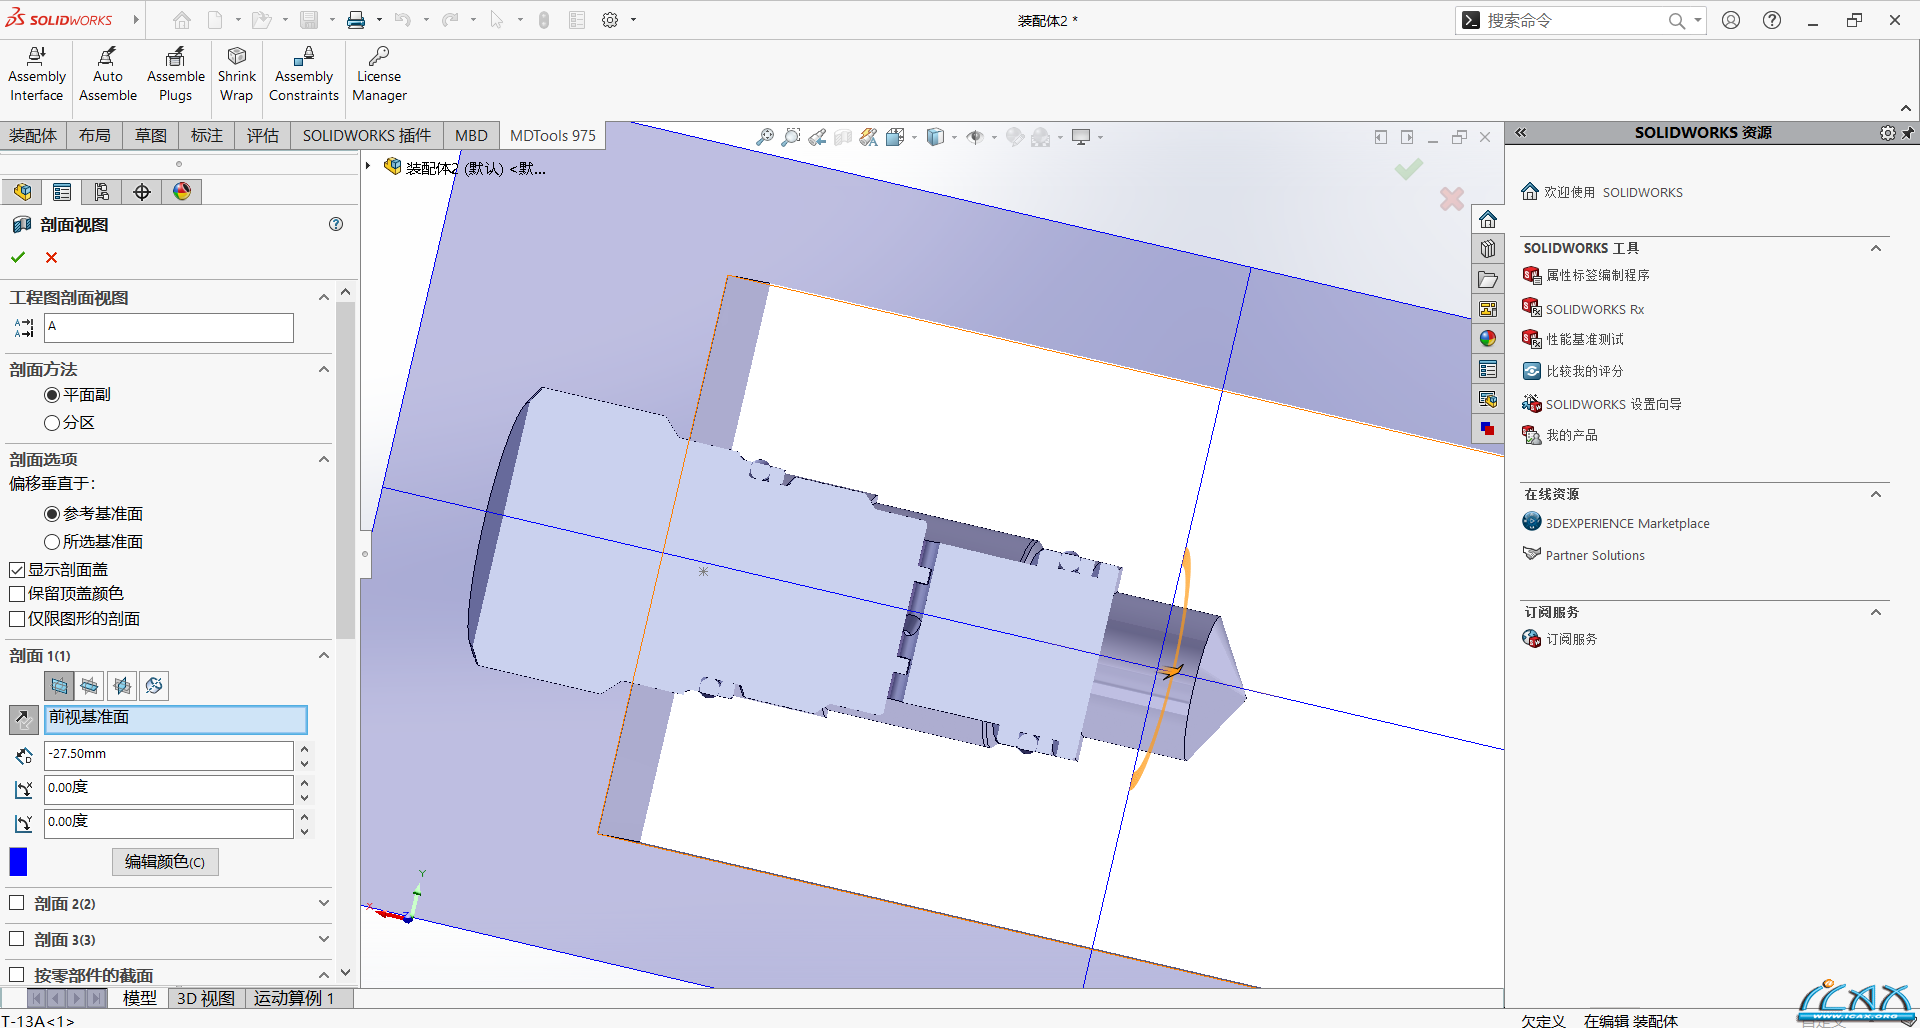
Task: Uncheck the 显示剖面盖 checkbox
Action: pos(17,570)
